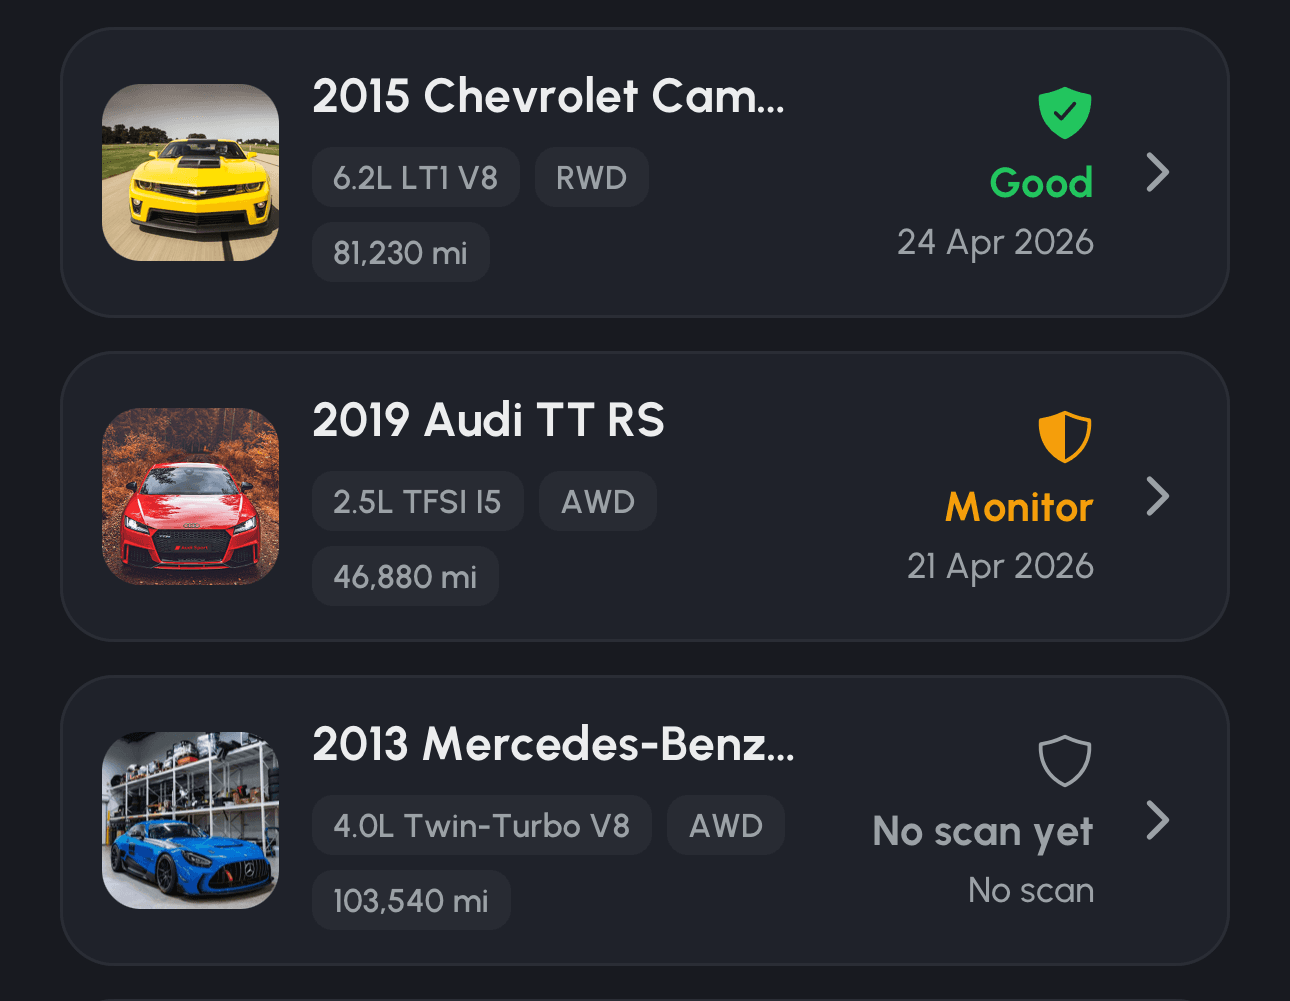Click the blue Mercedes thumbnail

coord(190,820)
